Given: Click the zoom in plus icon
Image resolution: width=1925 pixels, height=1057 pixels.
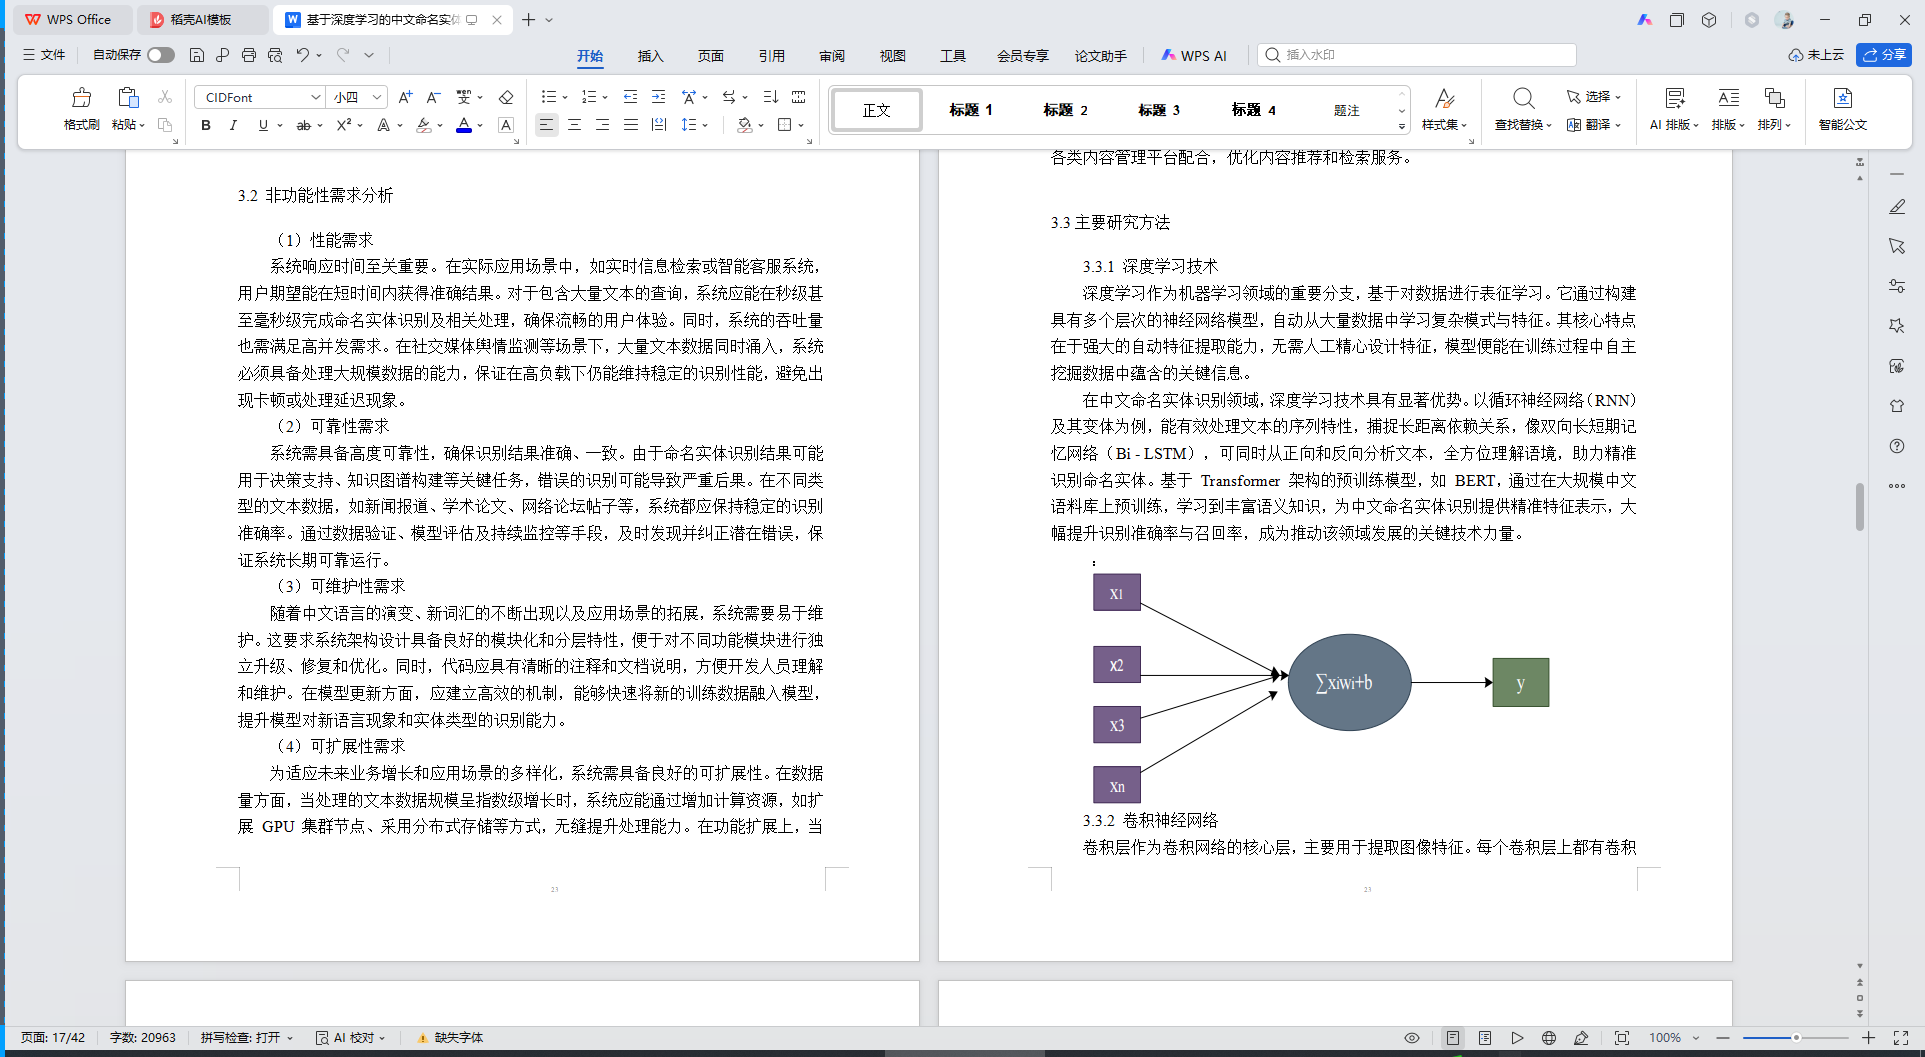Looking at the screenshot, I should click(x=1868, y=1038).
